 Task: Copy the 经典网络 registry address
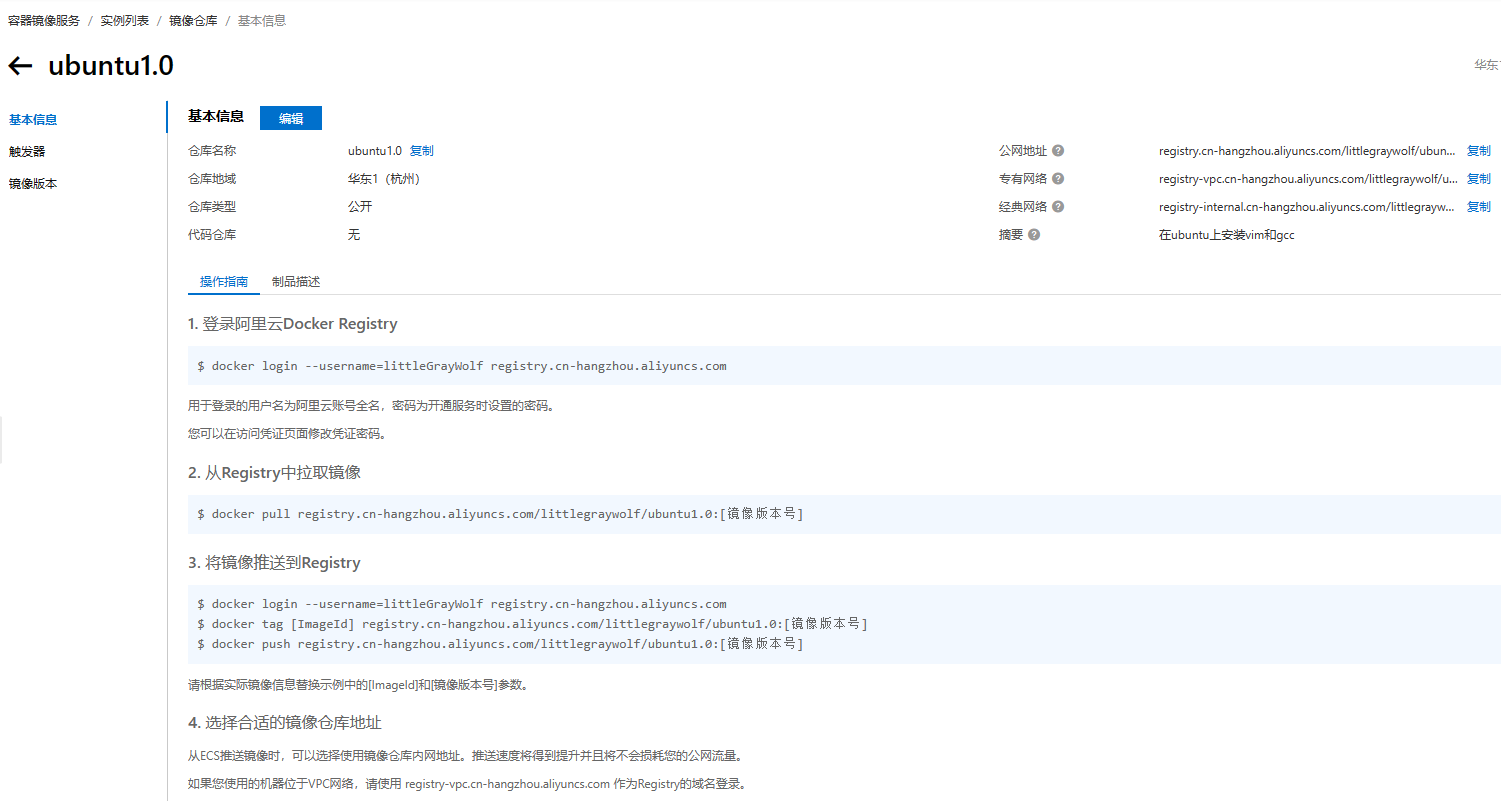(1478, 207)
